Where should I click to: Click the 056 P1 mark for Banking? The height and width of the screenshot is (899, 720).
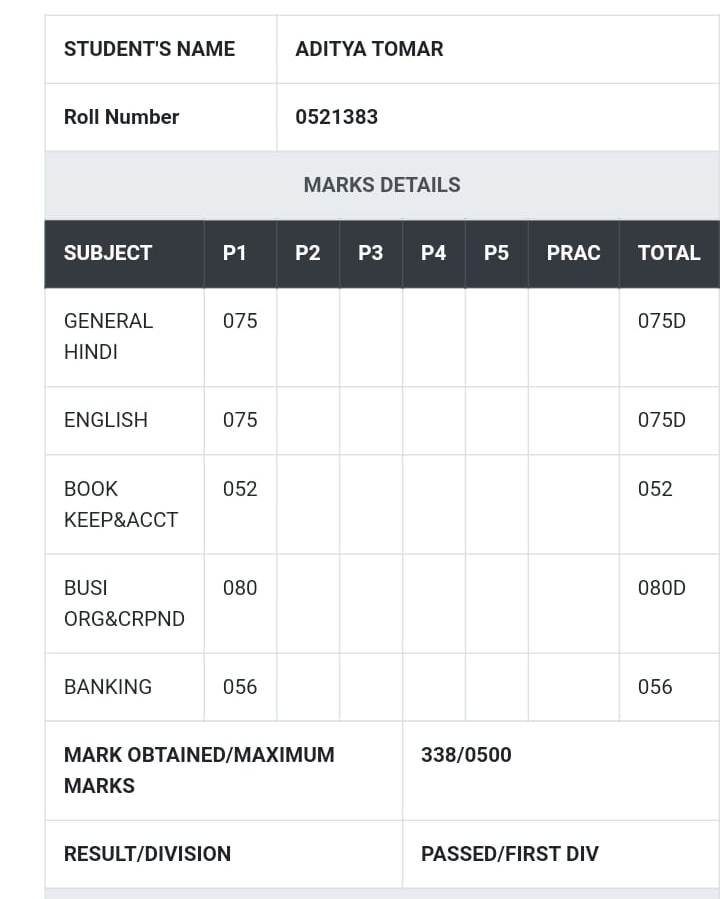240,687
